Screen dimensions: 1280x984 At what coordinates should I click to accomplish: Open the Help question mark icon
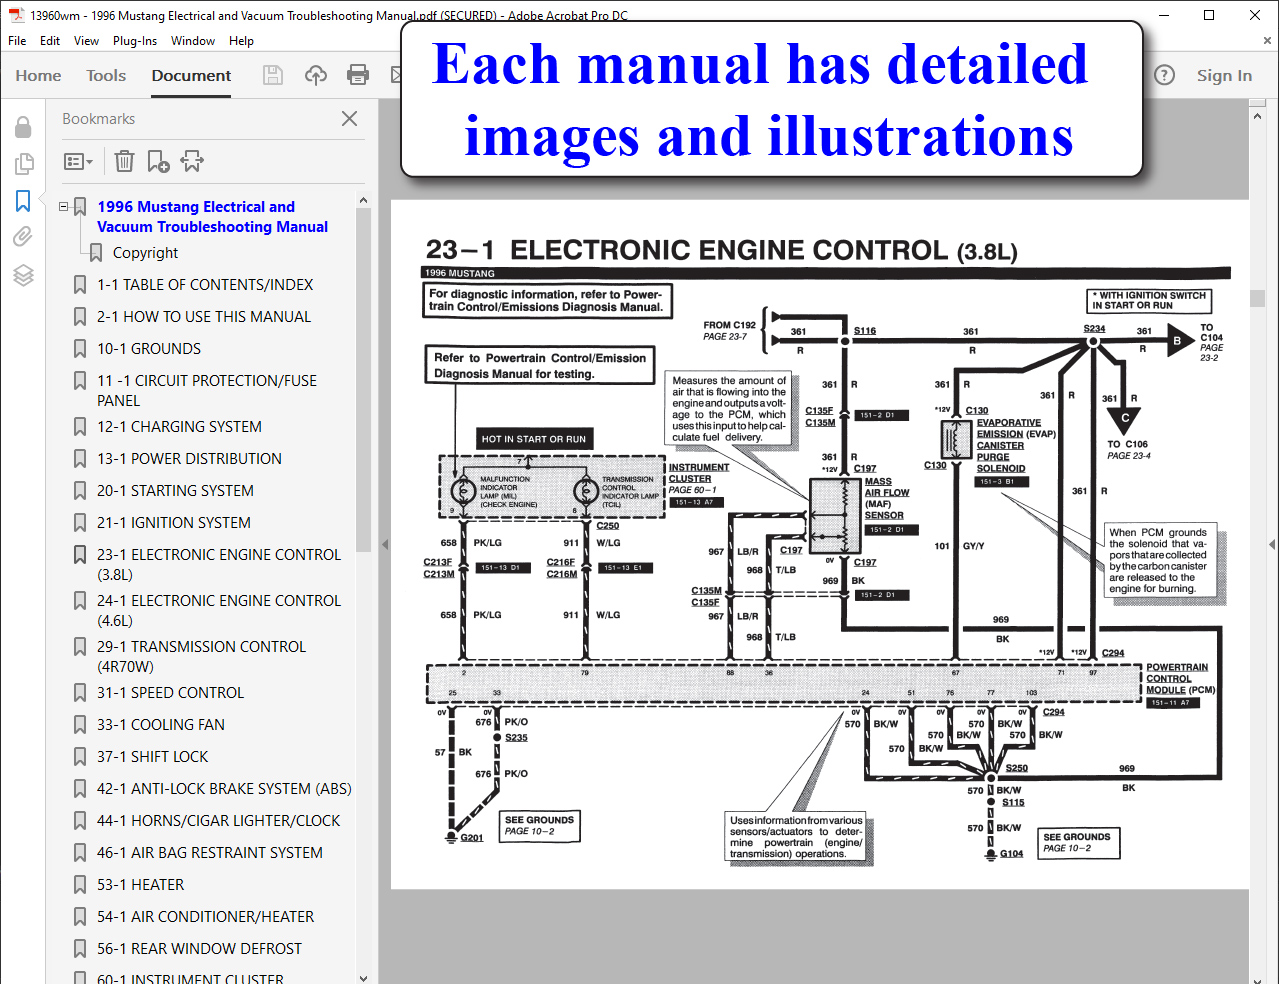[x=1164, y=75]
